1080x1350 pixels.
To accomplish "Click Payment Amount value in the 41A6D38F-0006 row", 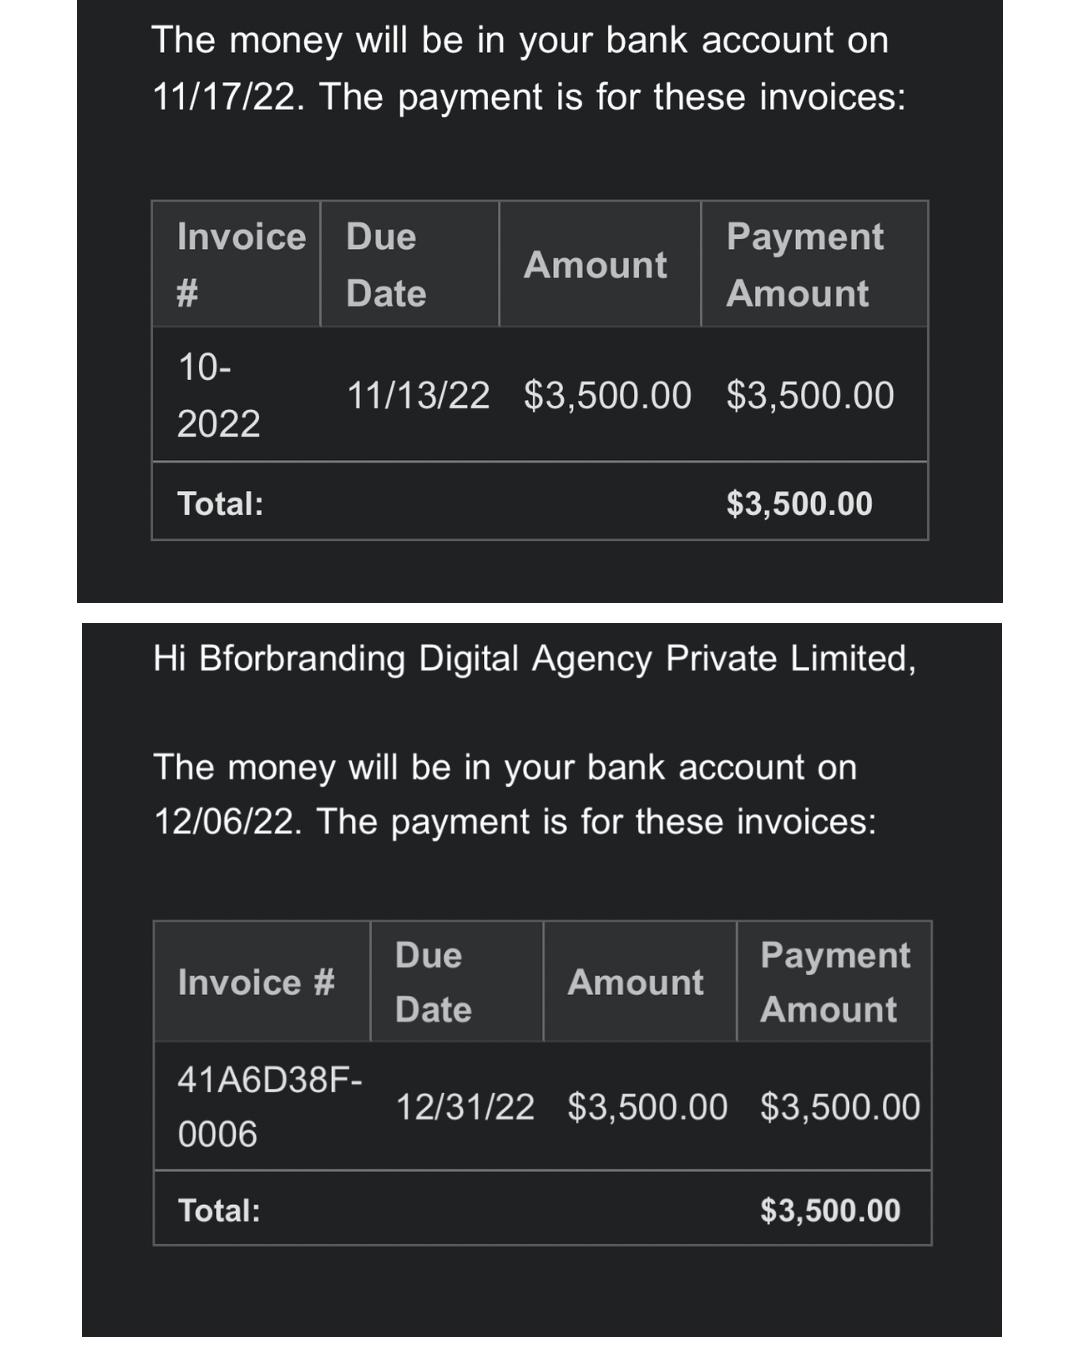I will [x=840, y=1107].
